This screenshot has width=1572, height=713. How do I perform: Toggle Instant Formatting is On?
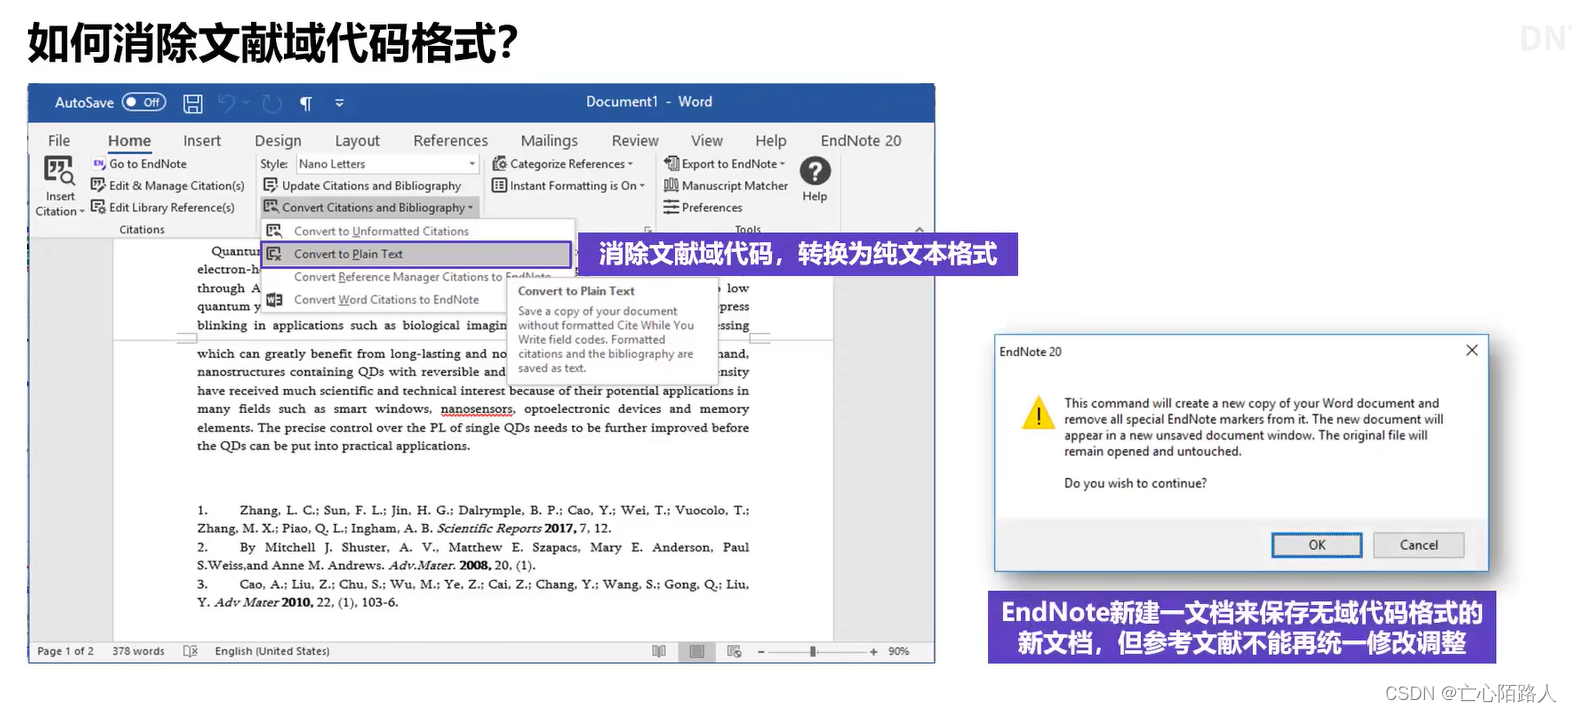coord(568,186)
